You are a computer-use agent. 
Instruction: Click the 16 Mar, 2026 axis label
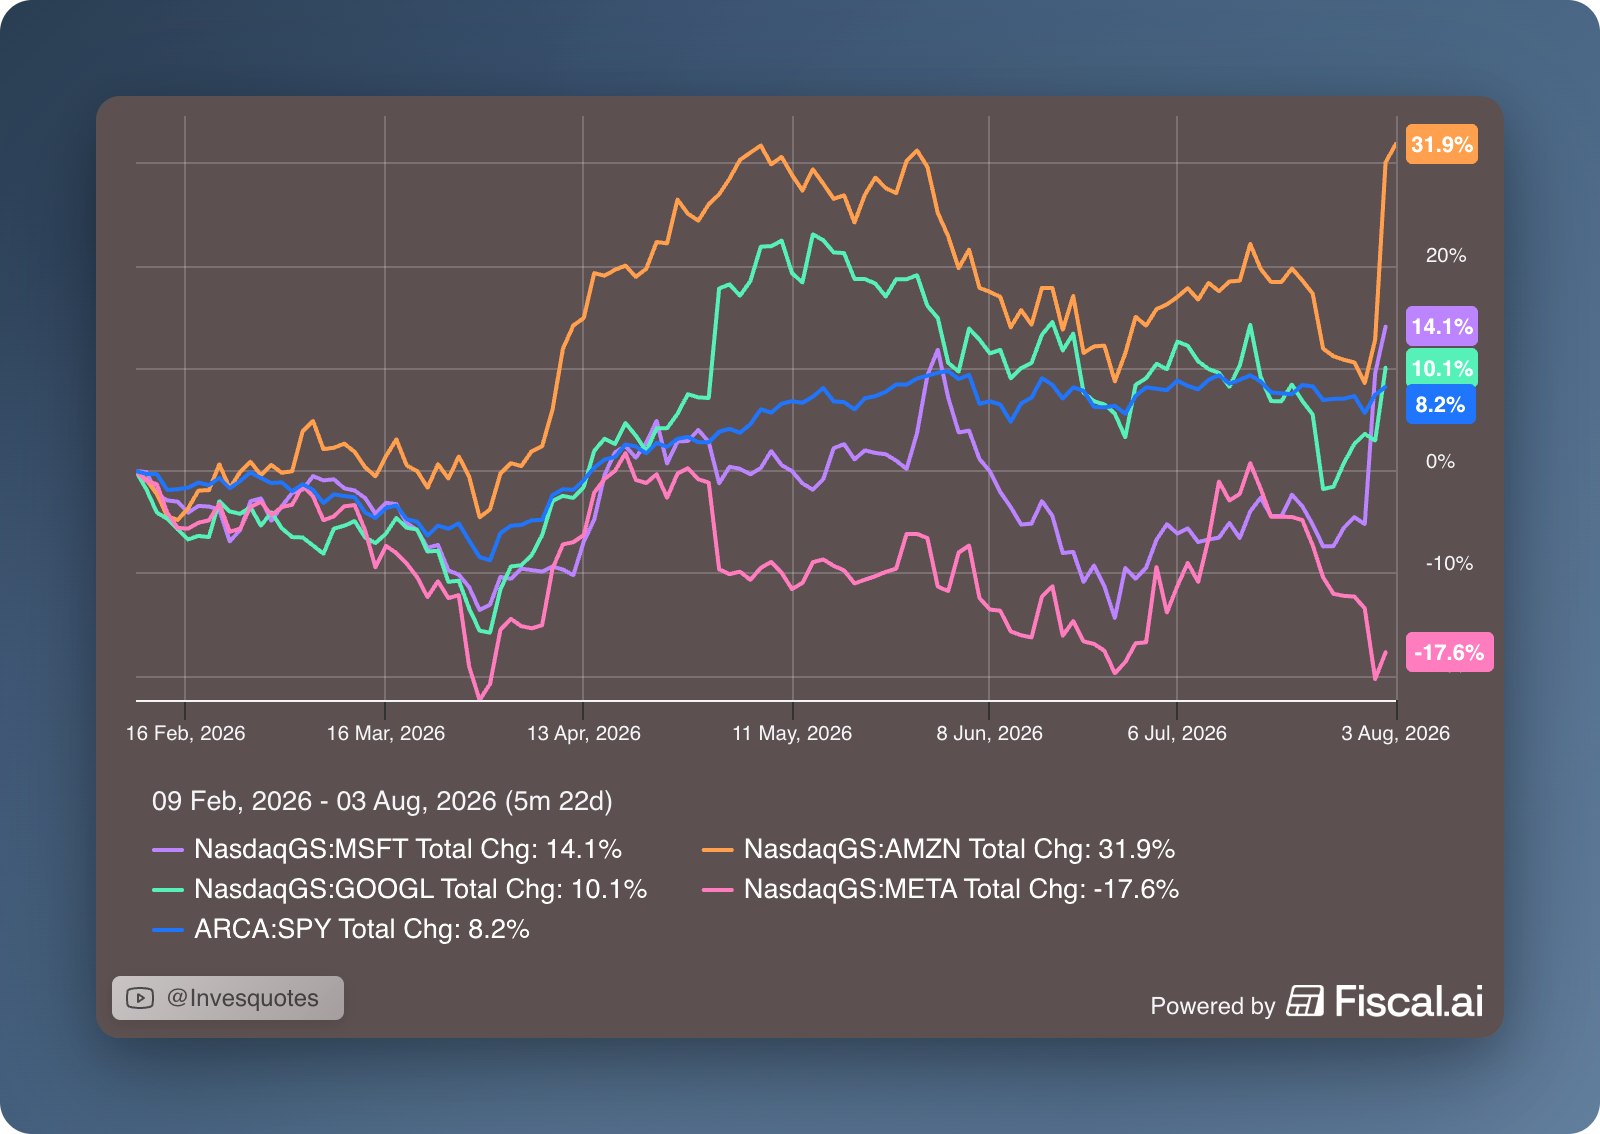pos(386,733)
